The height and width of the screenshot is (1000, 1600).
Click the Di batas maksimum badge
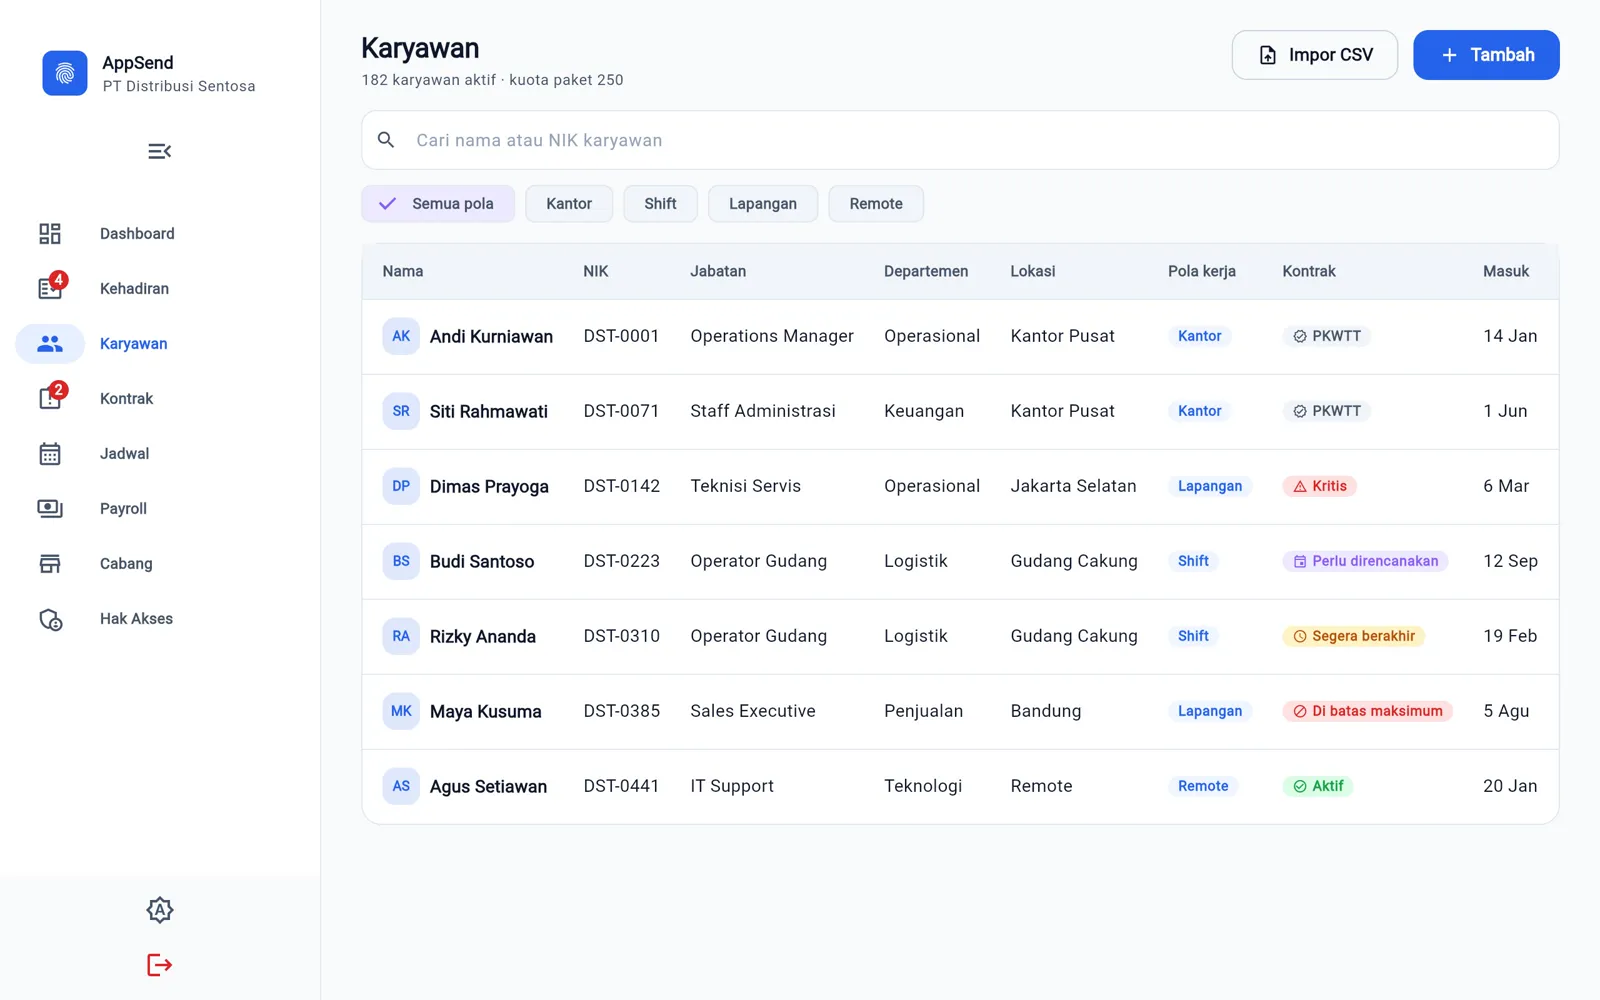1368,711
